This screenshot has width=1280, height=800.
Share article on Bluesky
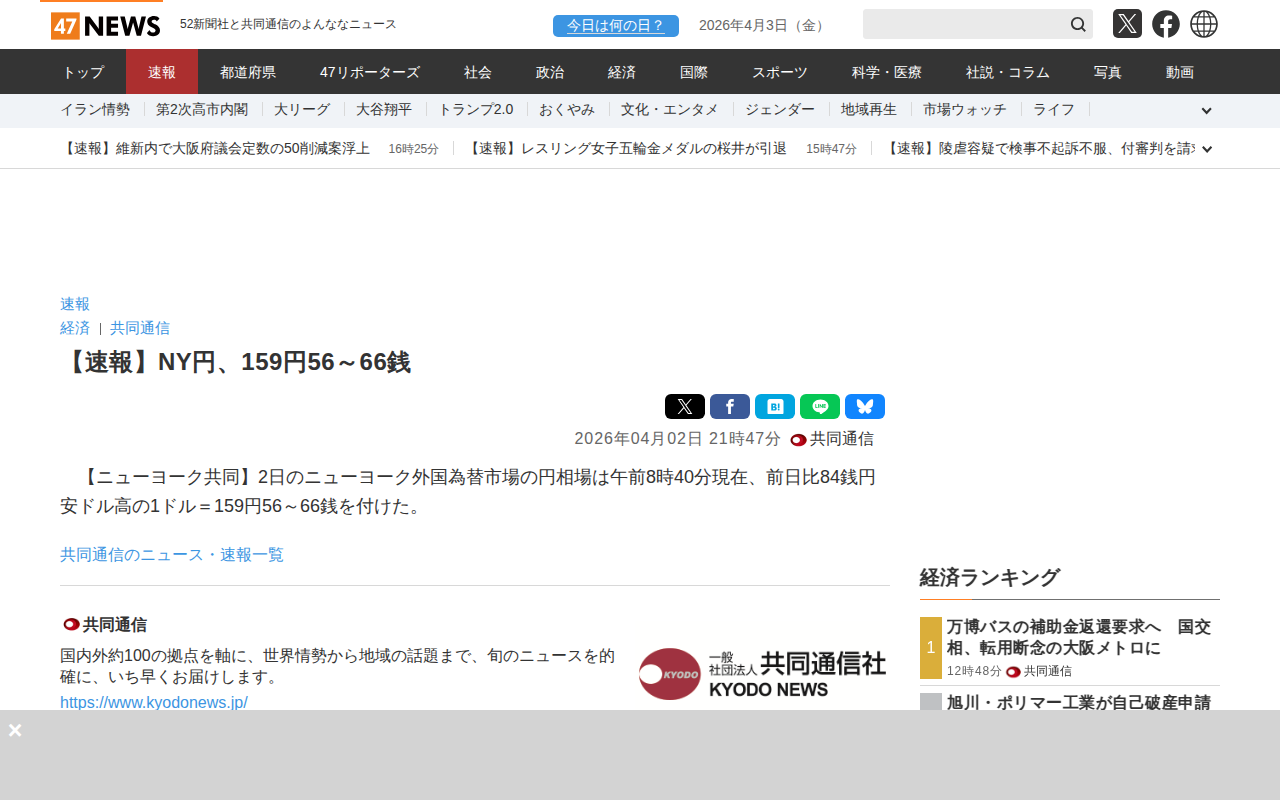[864, 407]
